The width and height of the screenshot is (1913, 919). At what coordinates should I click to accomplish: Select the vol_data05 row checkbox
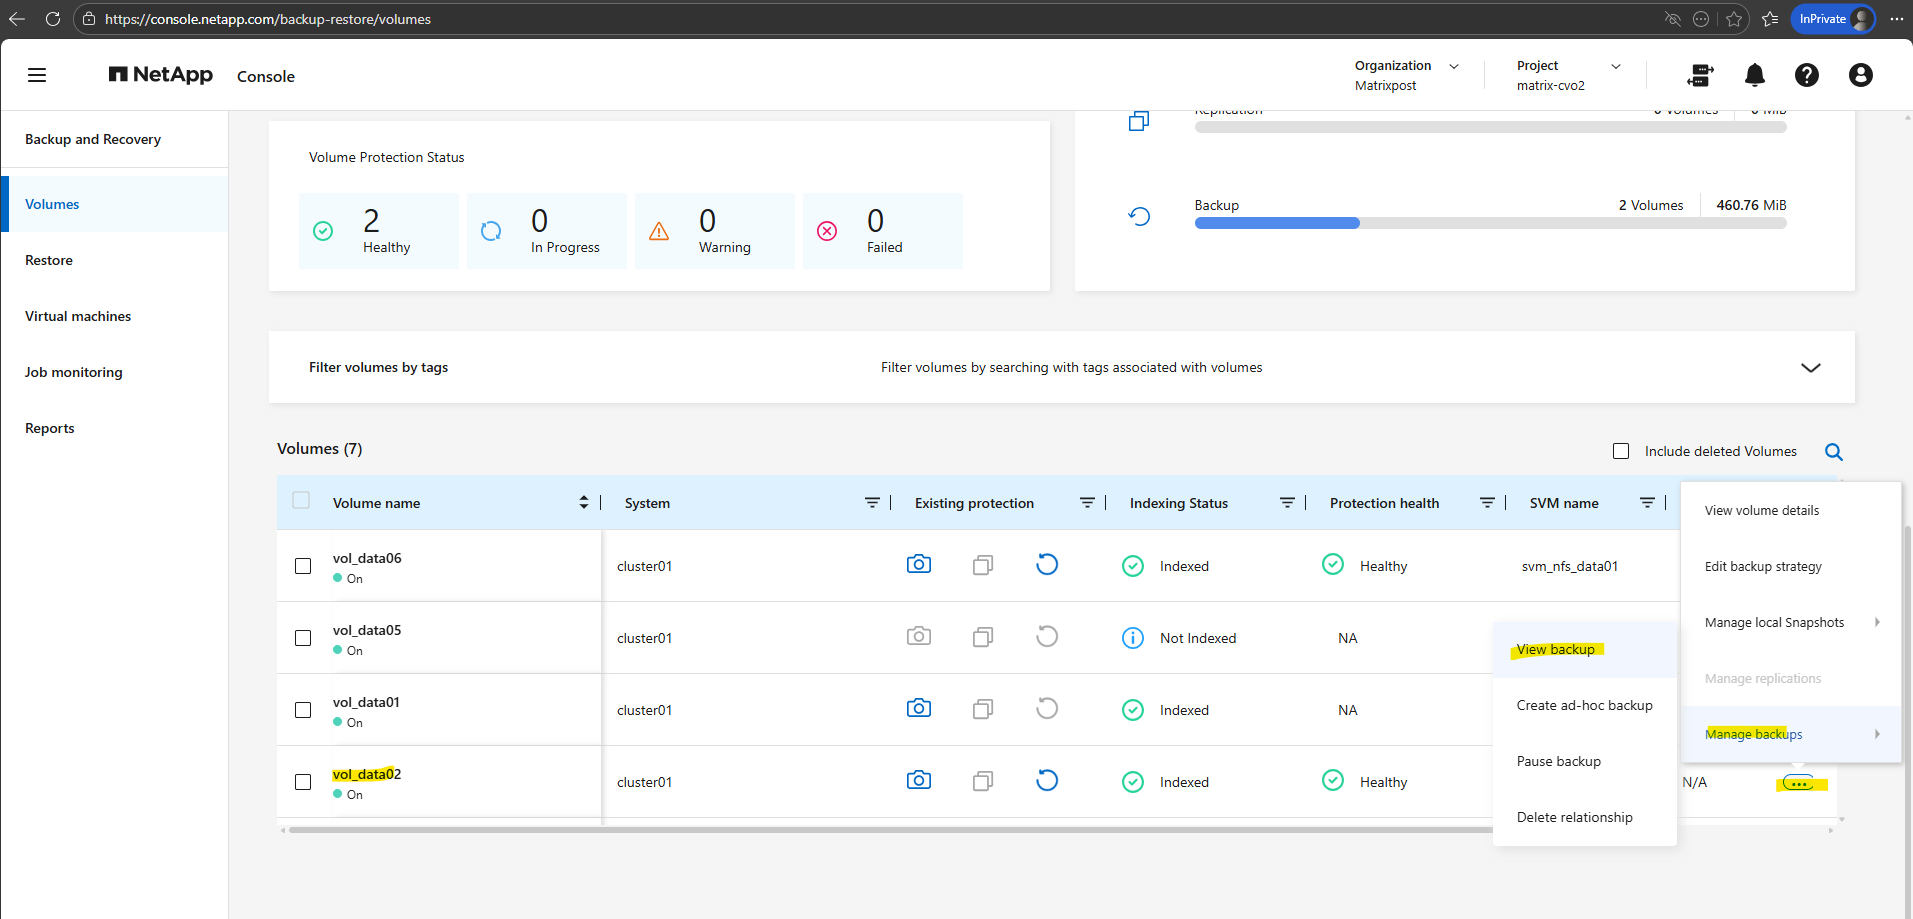coord(303,638)
